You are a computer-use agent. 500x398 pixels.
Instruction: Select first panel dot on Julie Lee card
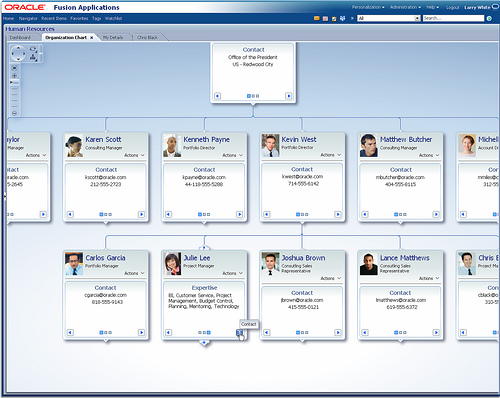(x=200, y=332)
